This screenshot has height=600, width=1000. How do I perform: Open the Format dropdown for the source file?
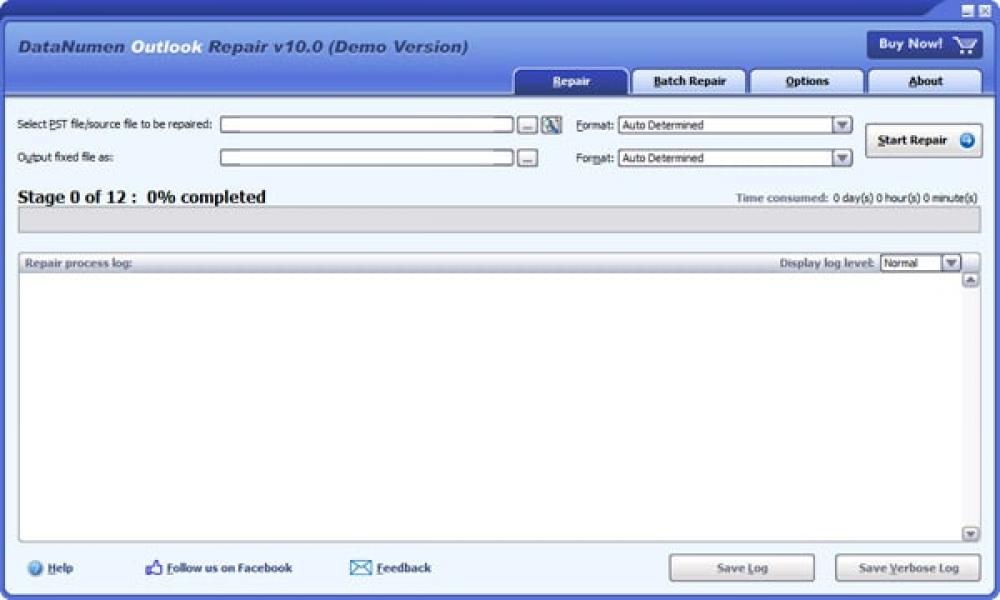pyautogui.click(x=841, y=124)
